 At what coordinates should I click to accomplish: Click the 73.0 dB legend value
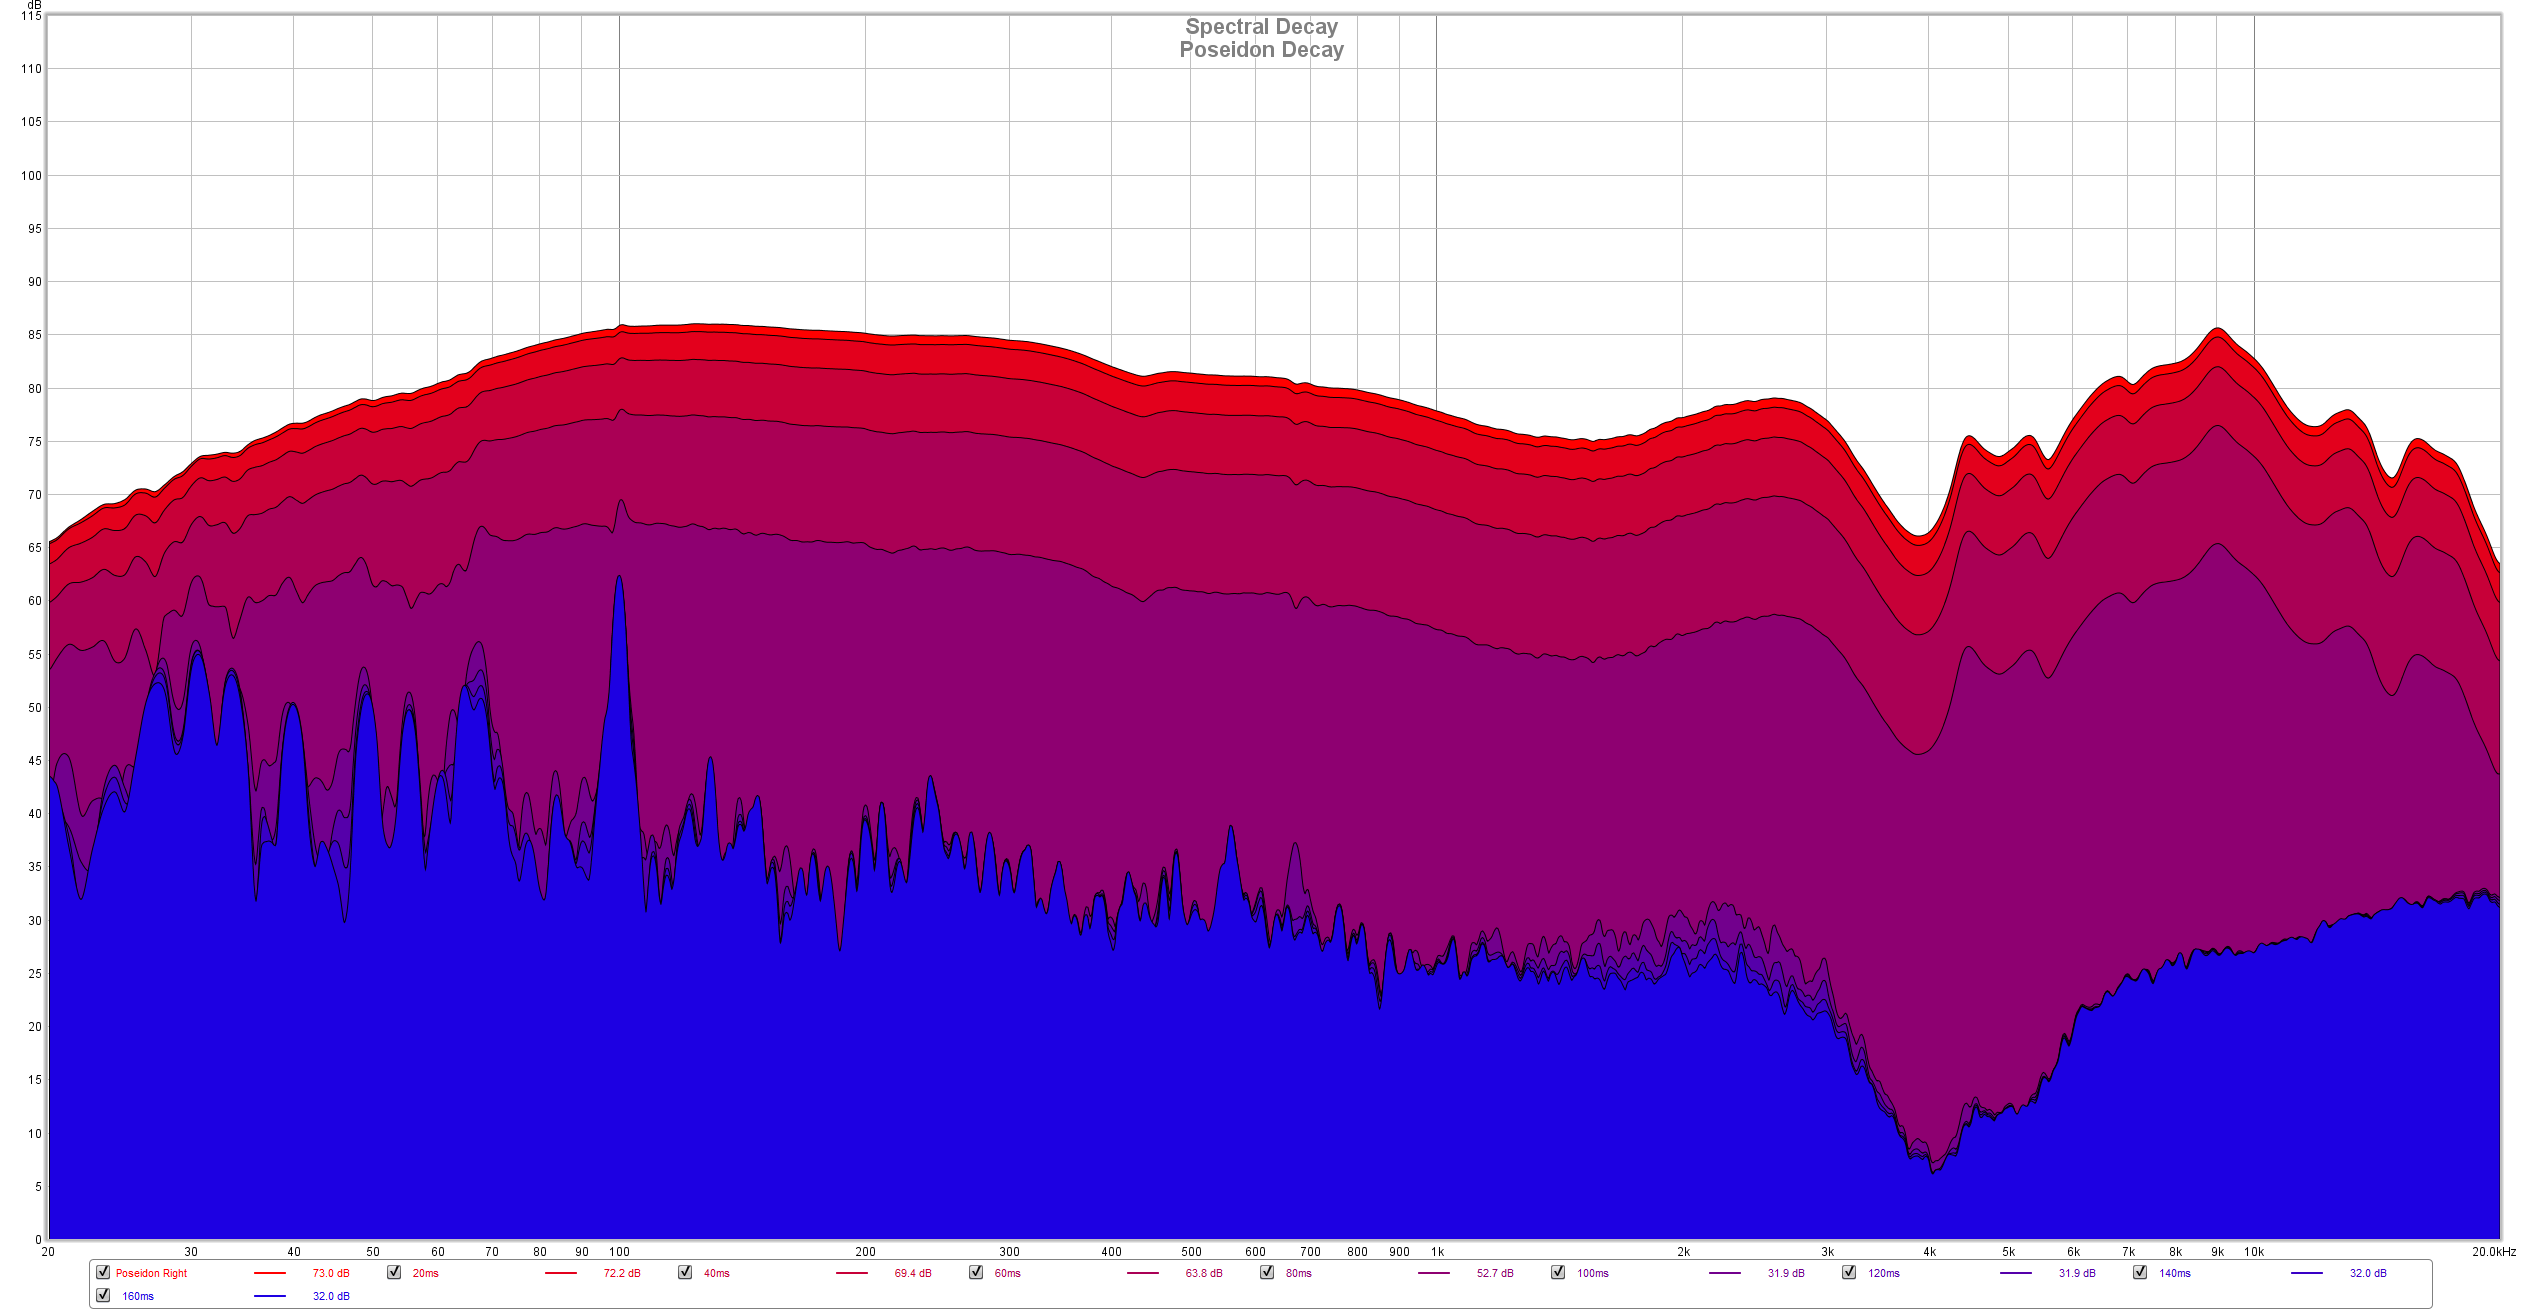point(331,1273)
